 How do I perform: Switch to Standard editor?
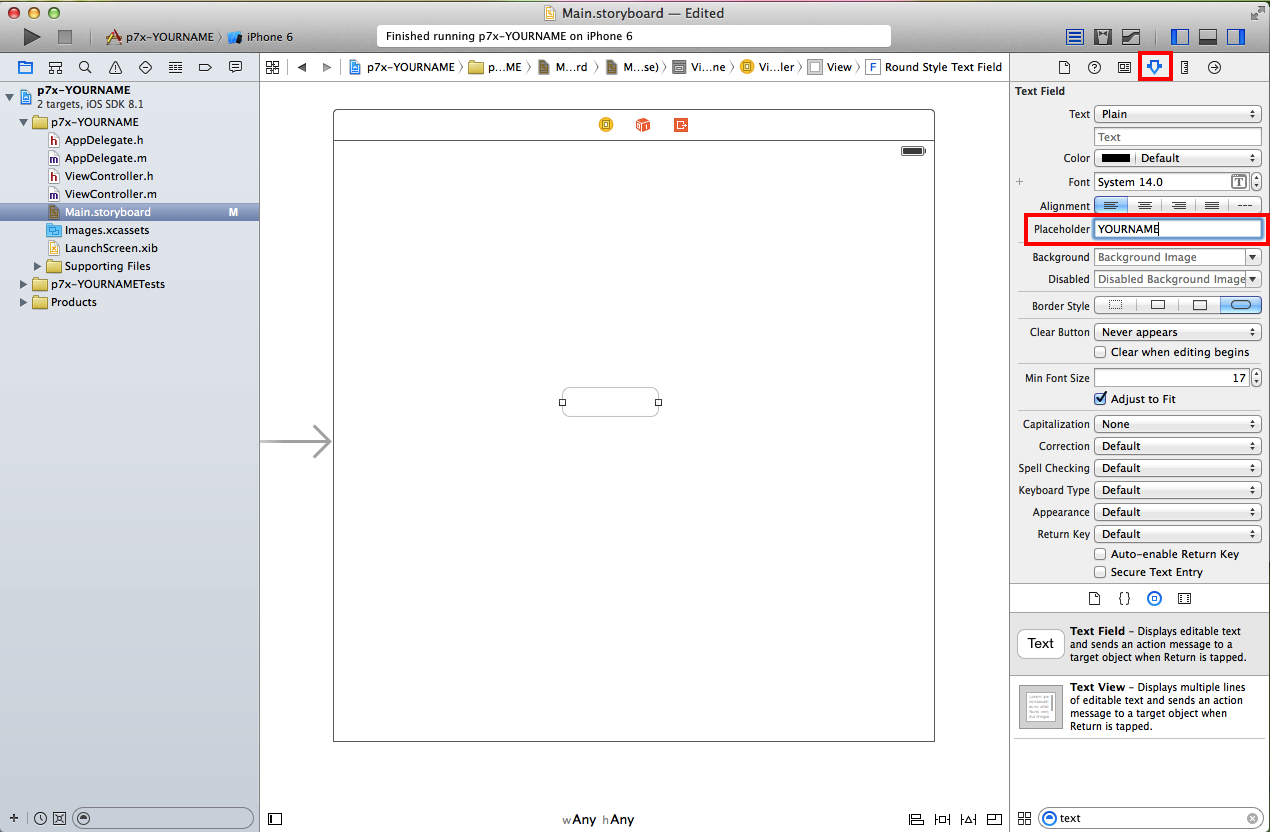pos(1075,37)
